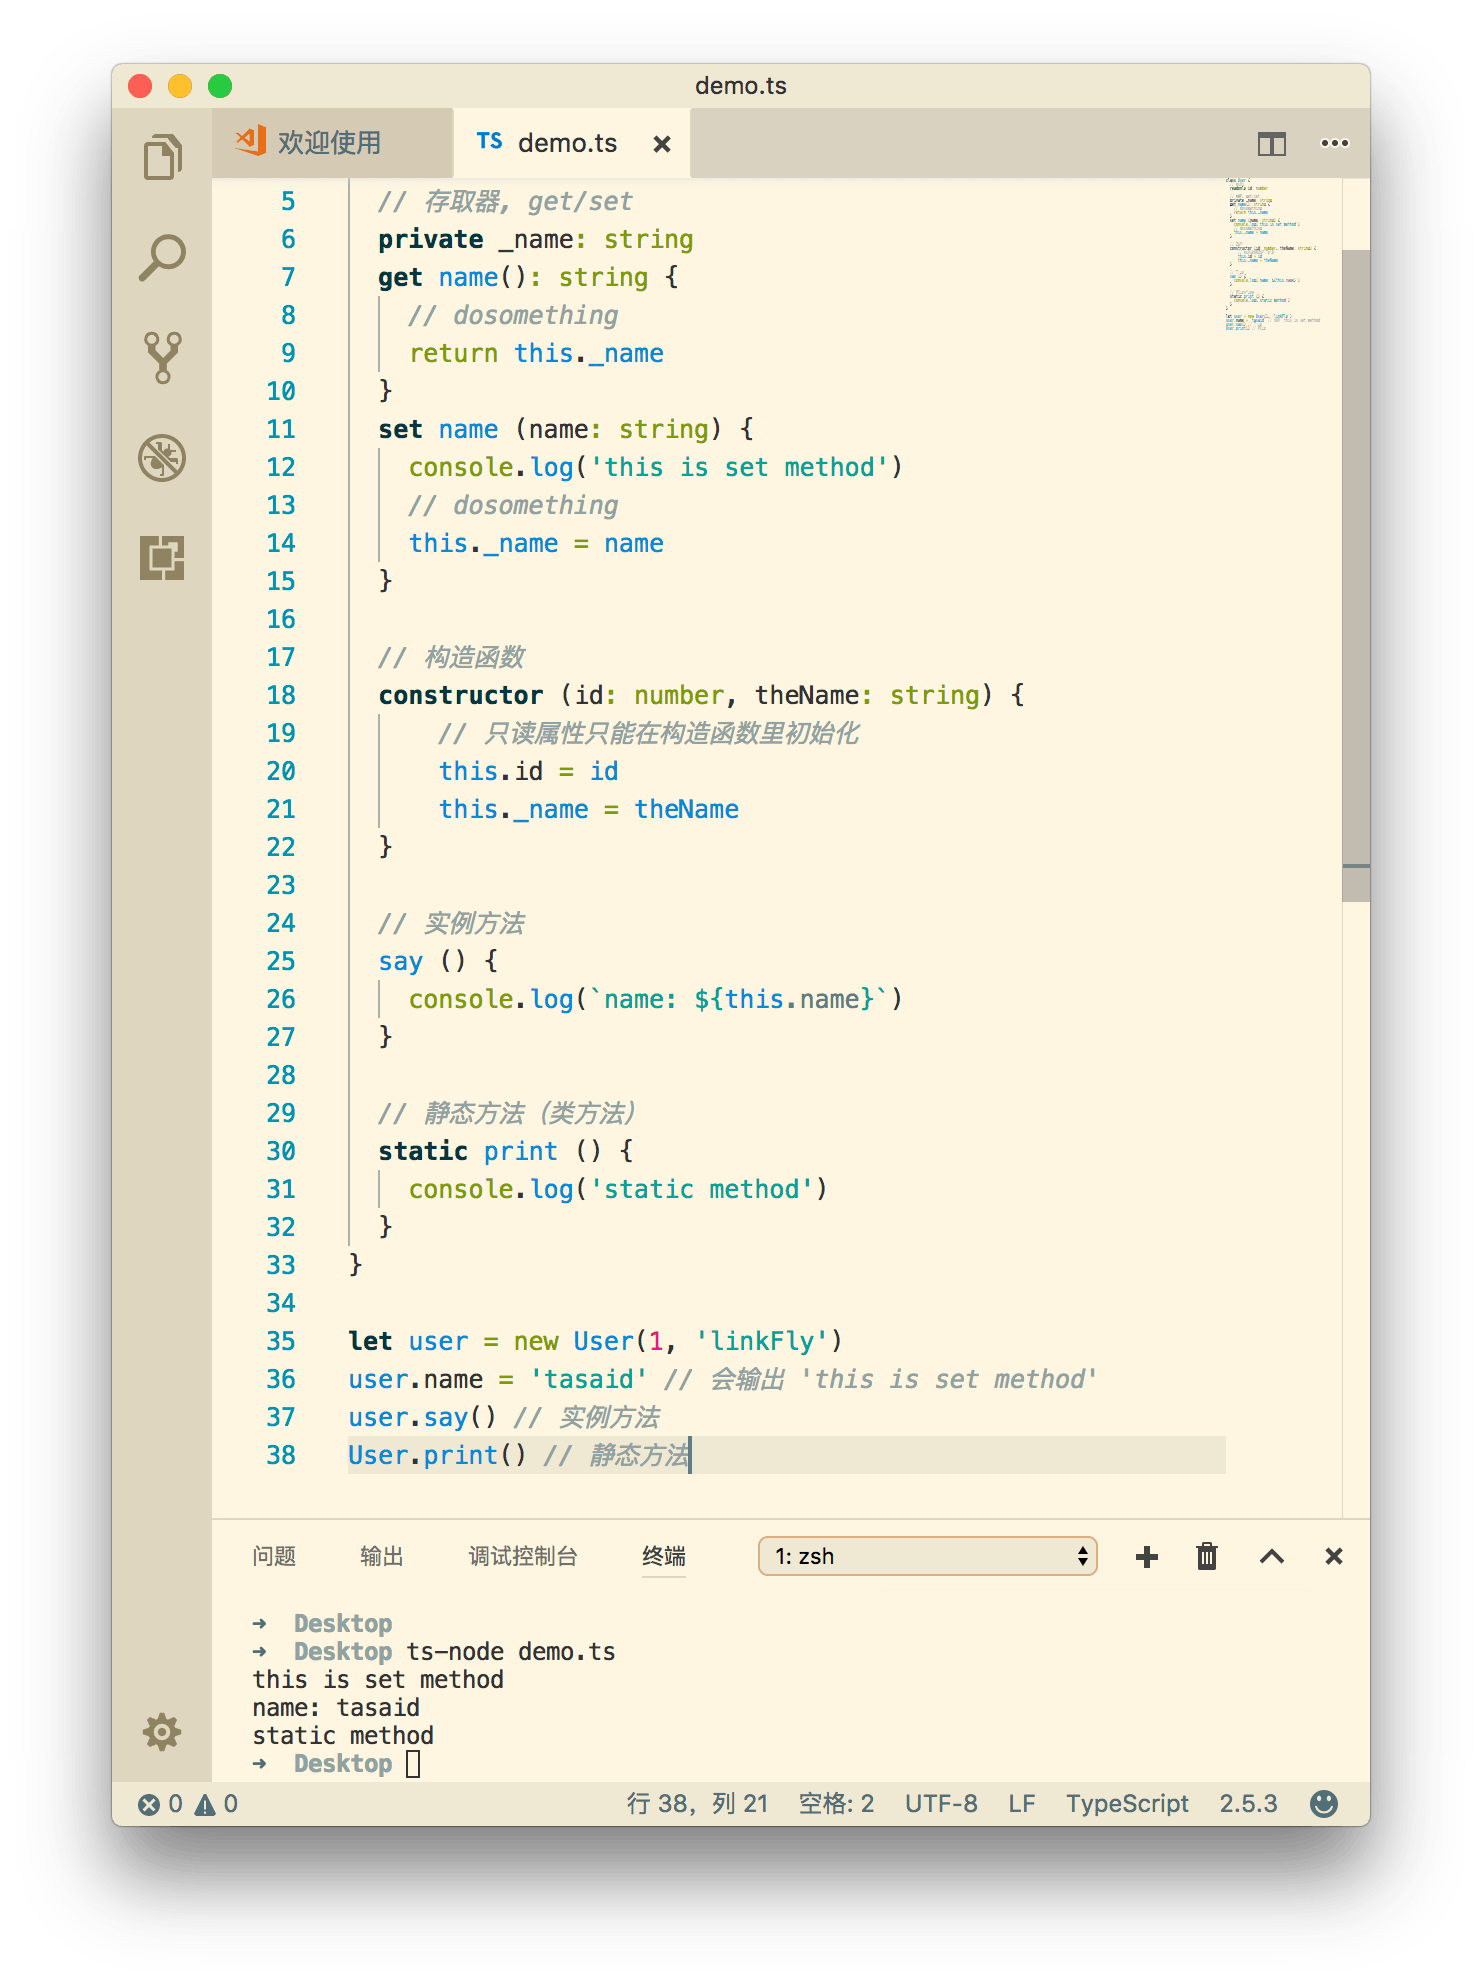Click the 行 38, 列 21 cursor position
Screen dimensions: 1482x1986
[697, 1804]
